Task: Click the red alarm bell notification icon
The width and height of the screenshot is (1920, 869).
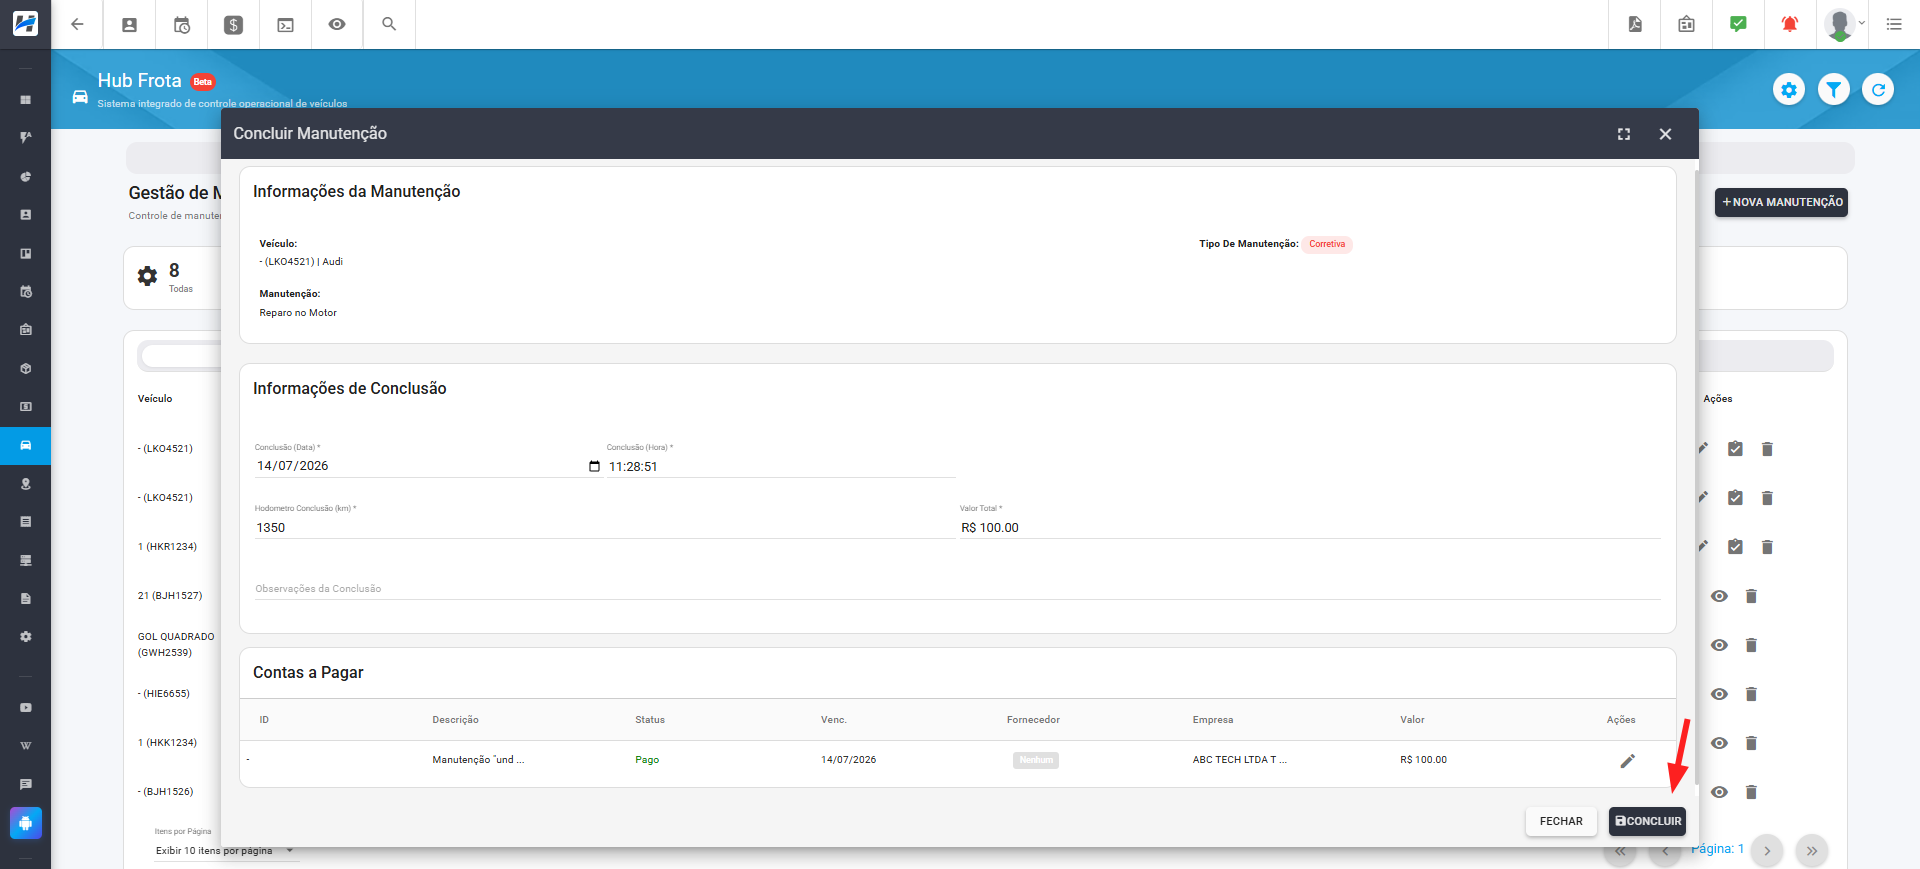Action: (x=1790, y=24)
